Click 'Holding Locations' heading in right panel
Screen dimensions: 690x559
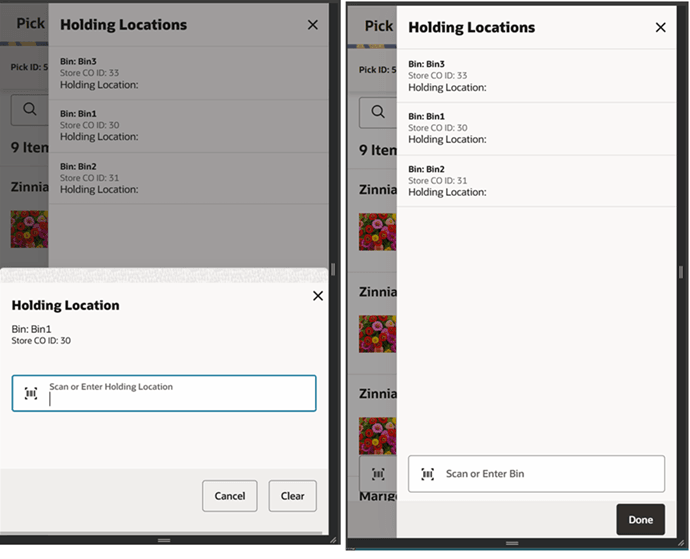pyautogui.click(x=472, y=28)
